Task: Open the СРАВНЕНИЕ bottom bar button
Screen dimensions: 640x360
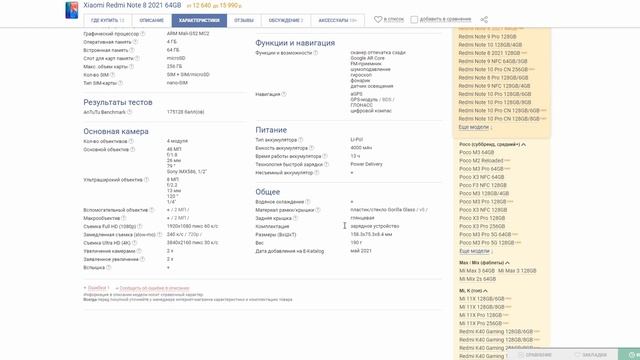Action: [535, 355]
